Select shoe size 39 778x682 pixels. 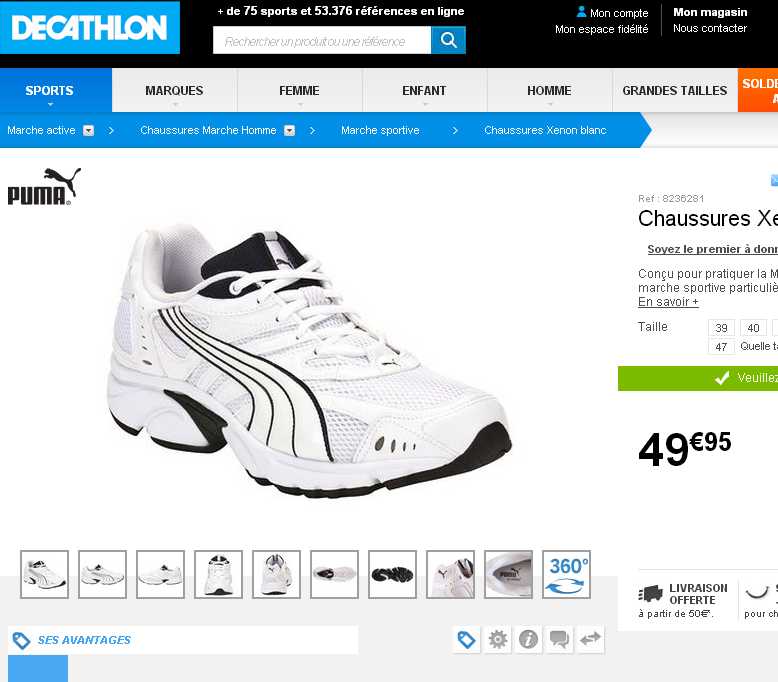pos(721,328)
